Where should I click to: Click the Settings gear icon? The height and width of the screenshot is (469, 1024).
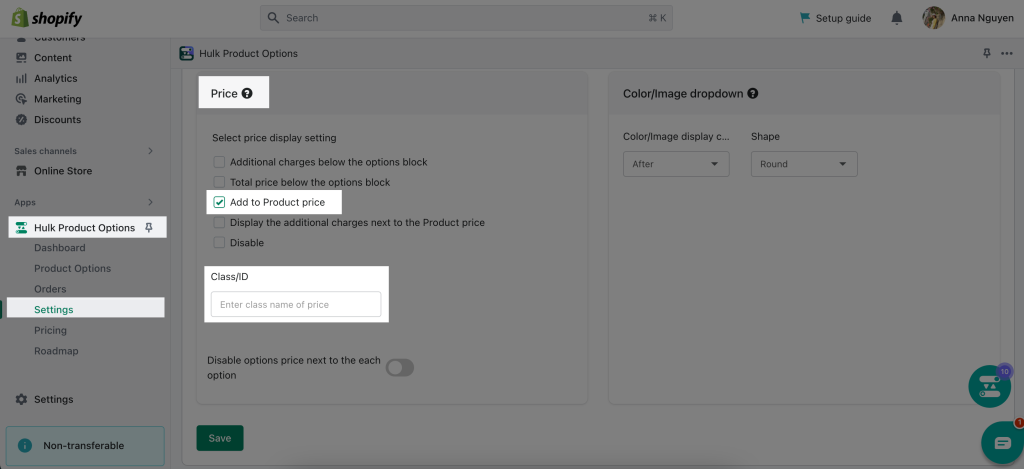click(21, 399)
